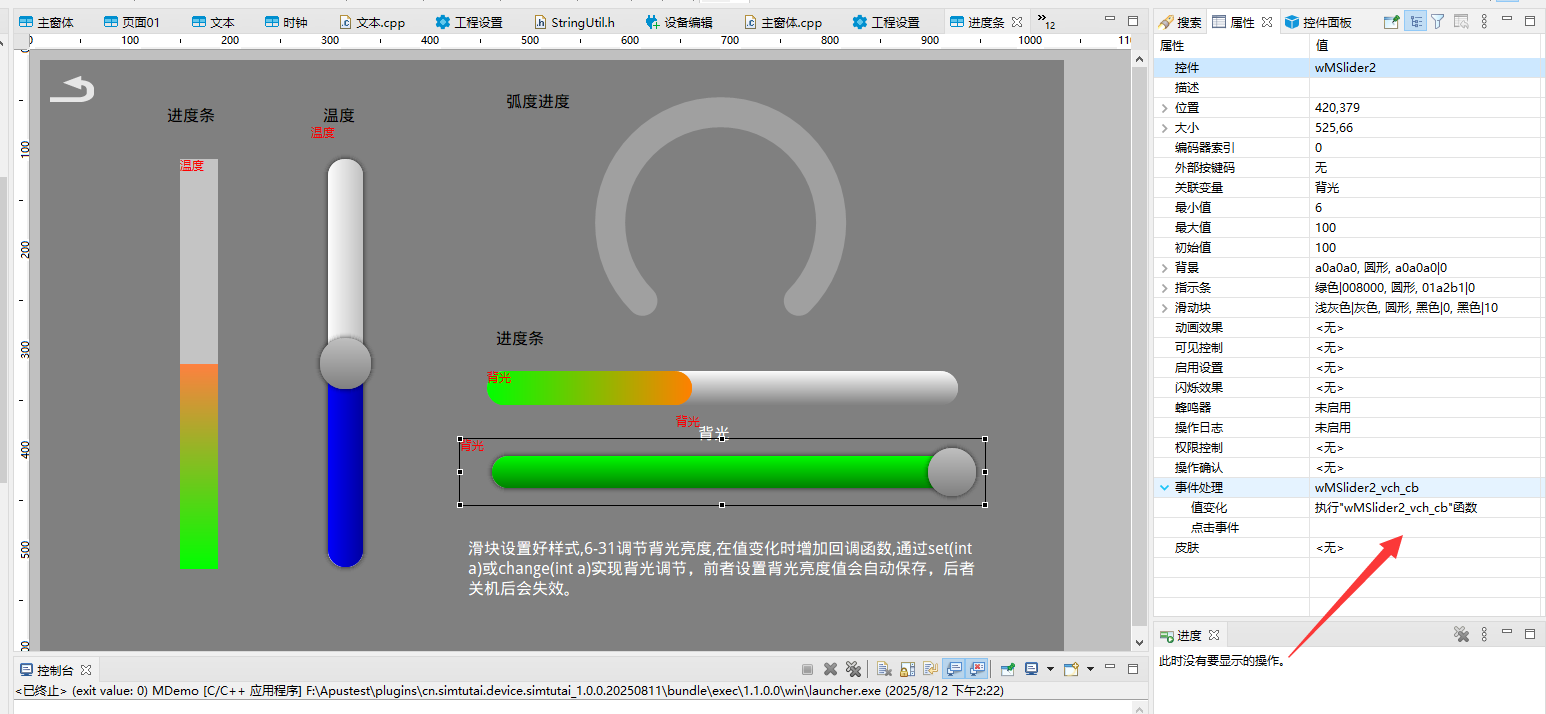Viewport: 1546px width, 714px height.
Task: Open the 进度 view menu (three dots)
Action: [1484, 635]
